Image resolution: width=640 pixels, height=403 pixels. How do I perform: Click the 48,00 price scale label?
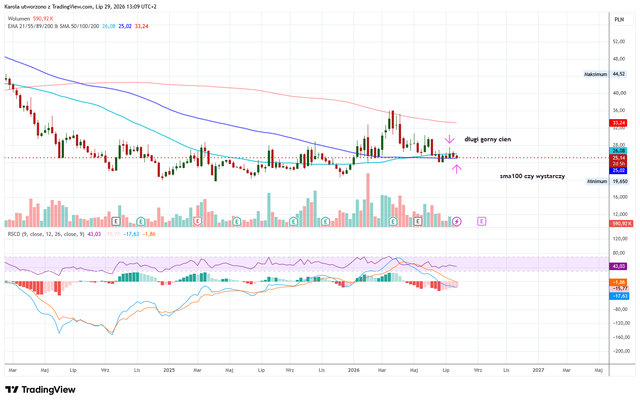click(619, 59)
